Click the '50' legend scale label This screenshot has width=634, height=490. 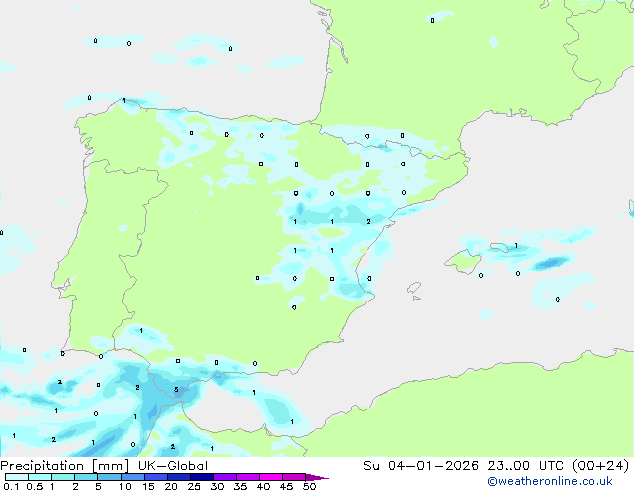(x=309, y=486)
